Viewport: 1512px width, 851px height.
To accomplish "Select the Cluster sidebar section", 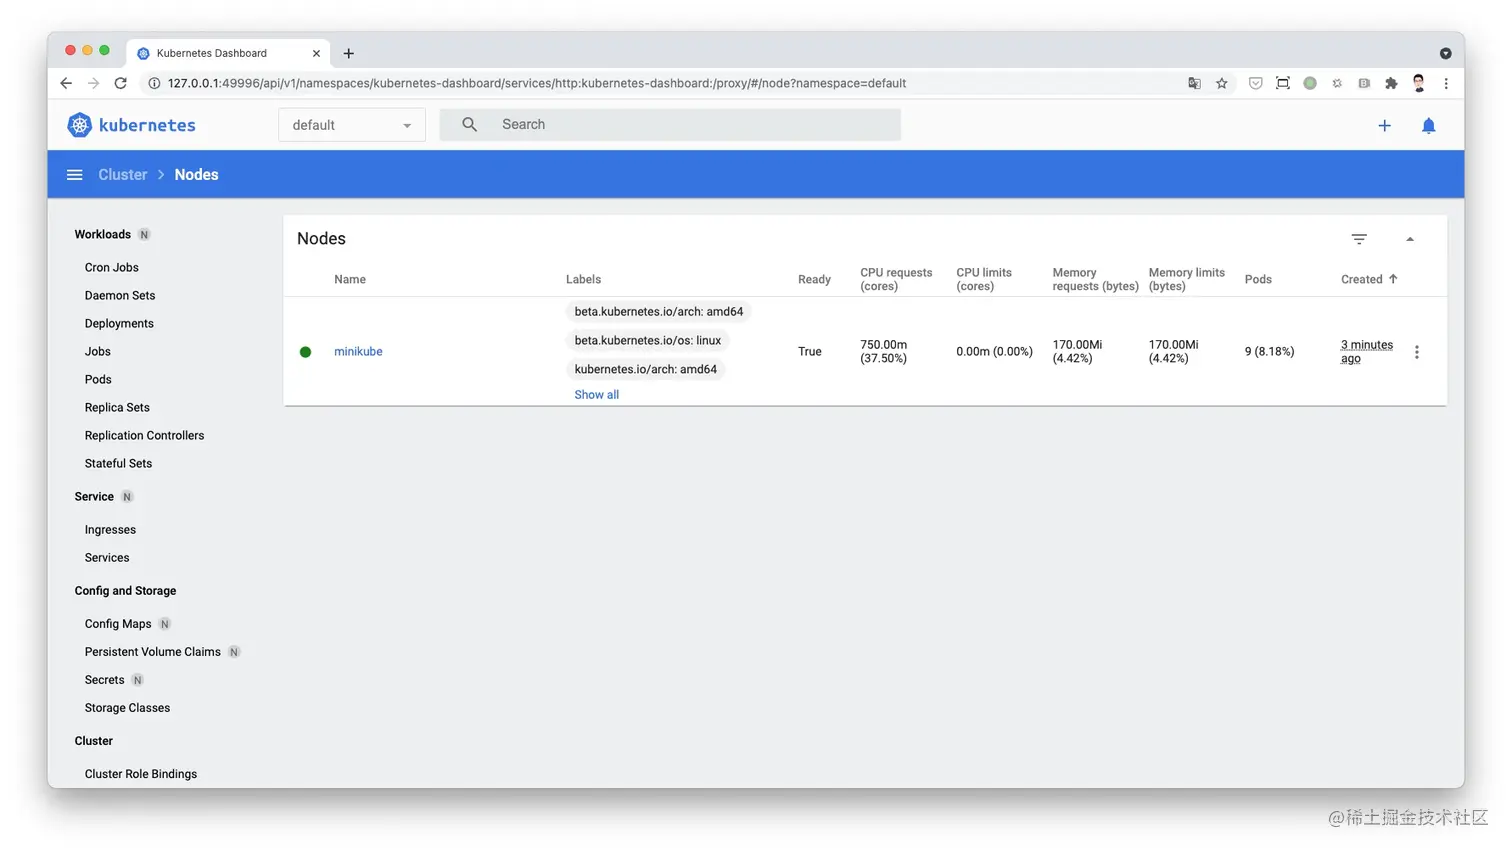I will coord(93,740).
